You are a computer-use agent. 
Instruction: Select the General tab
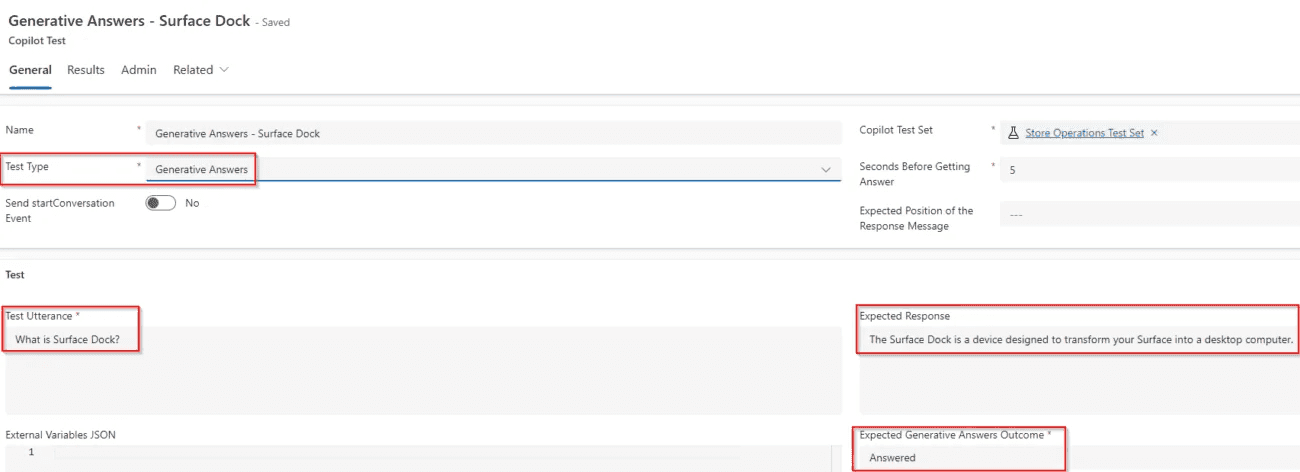[x=30, y=70]
